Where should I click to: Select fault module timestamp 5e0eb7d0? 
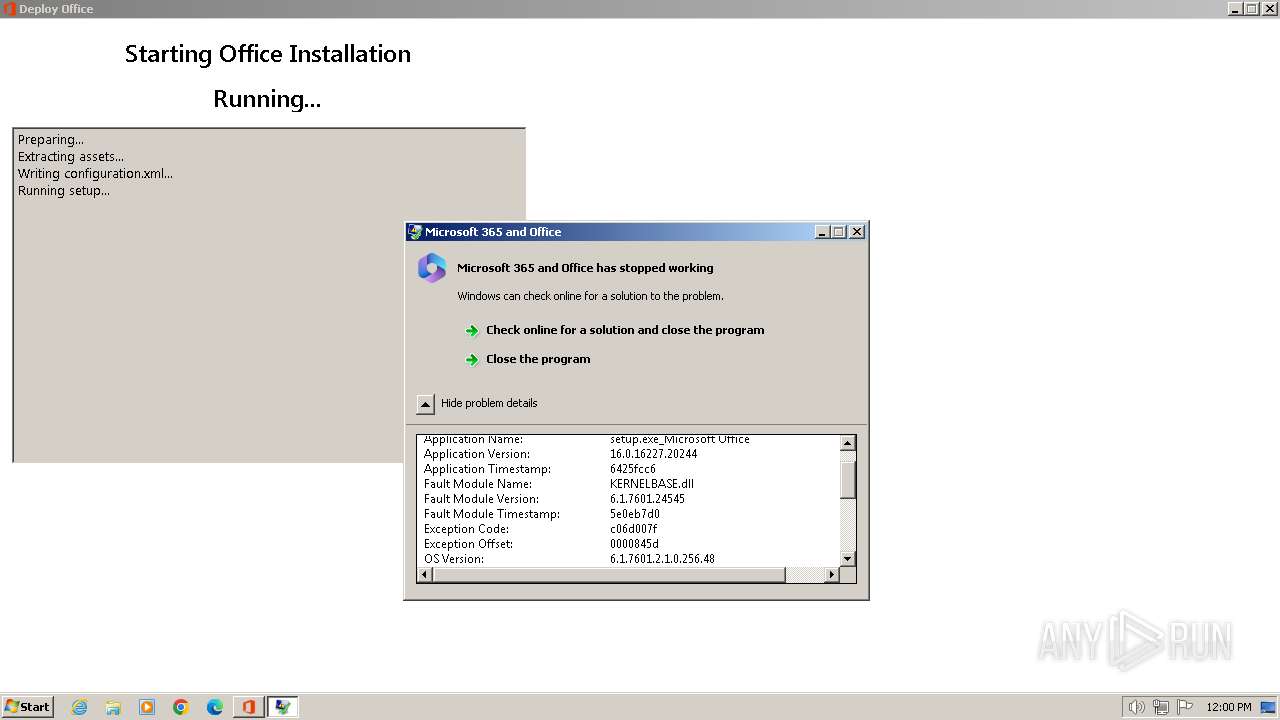[635, 514]
